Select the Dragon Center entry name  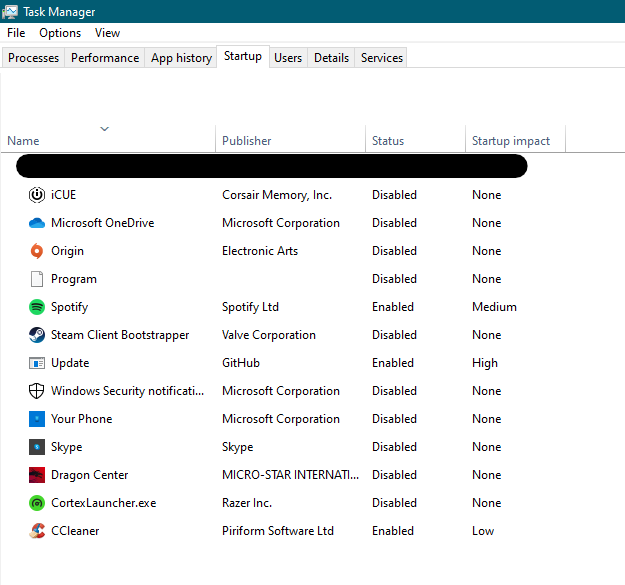pos(90,475)
